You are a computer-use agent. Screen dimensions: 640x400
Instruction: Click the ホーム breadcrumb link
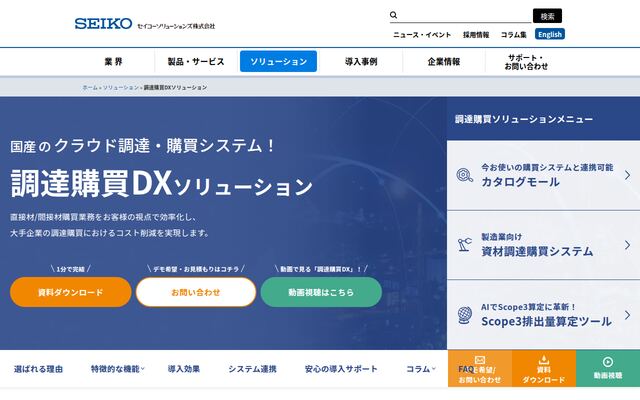[90, 87]
